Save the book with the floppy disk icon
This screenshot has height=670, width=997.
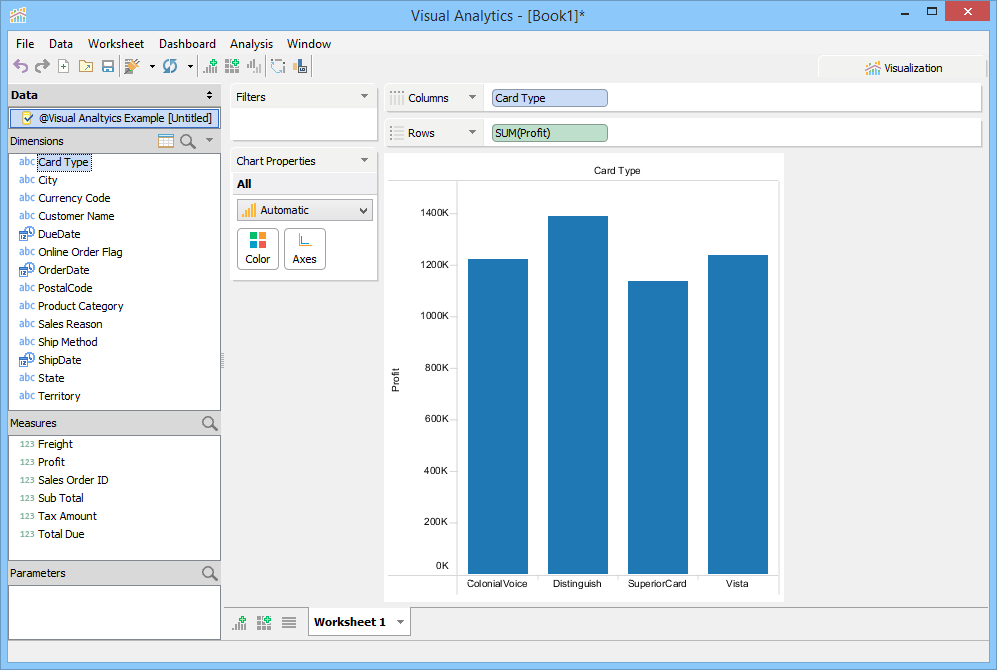pyautogui.click(x=108, y=66)
